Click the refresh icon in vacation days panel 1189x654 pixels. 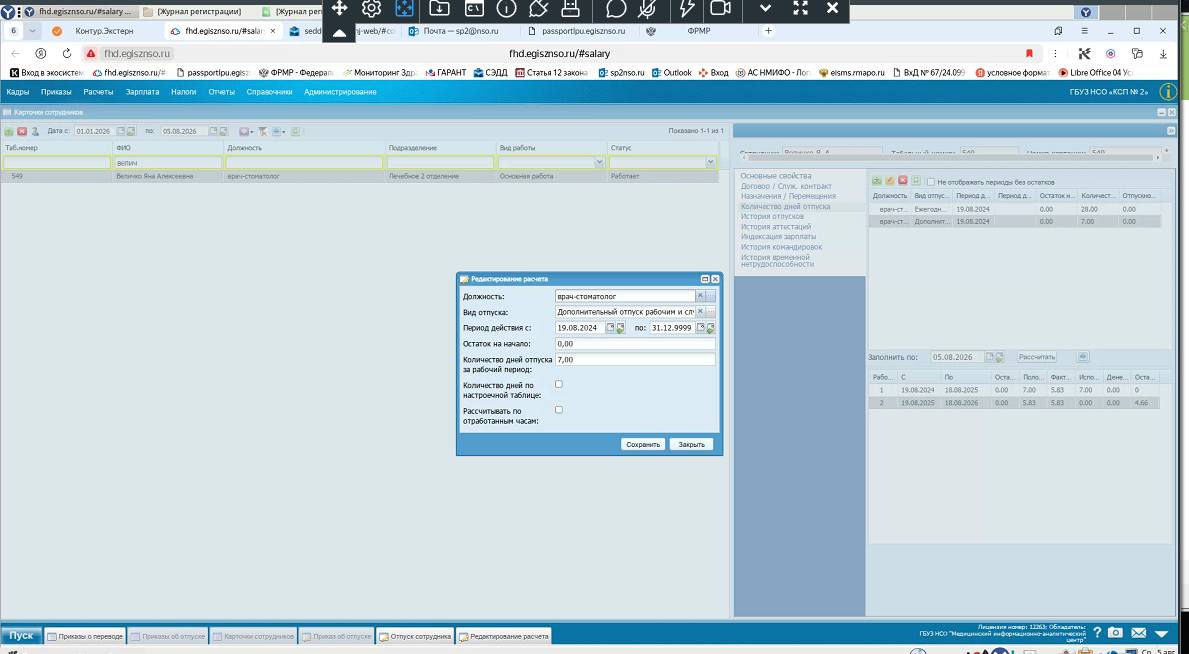click(916, 181)
